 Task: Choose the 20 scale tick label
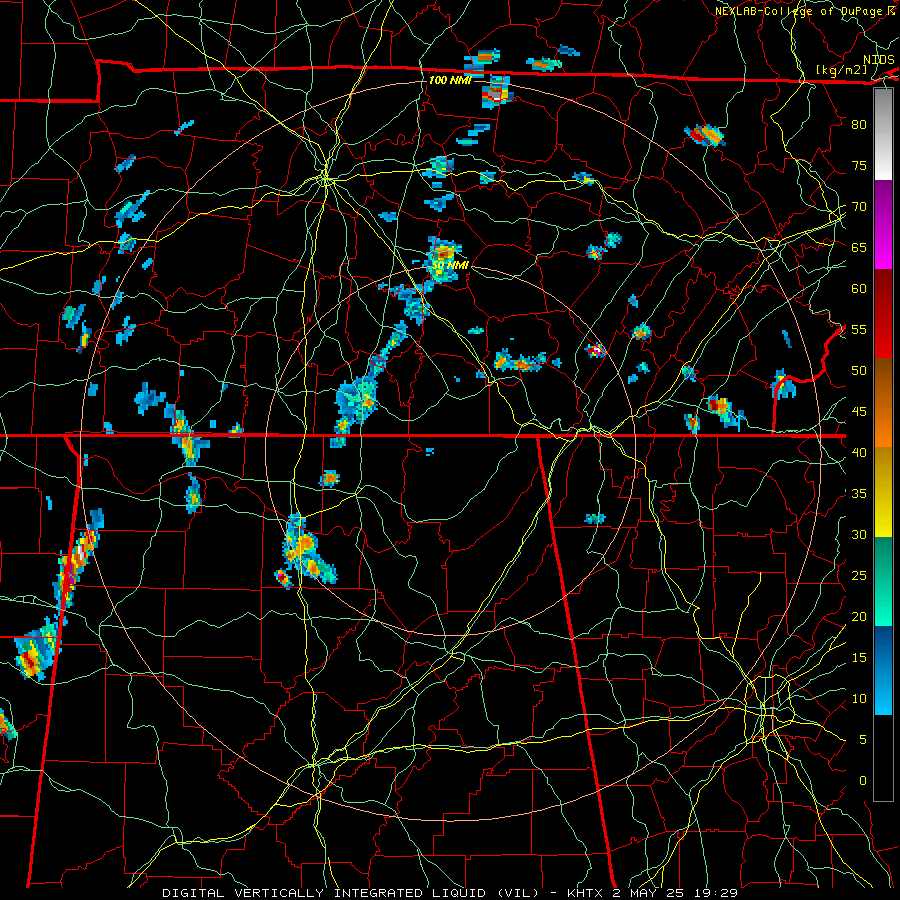pos(859,616)
